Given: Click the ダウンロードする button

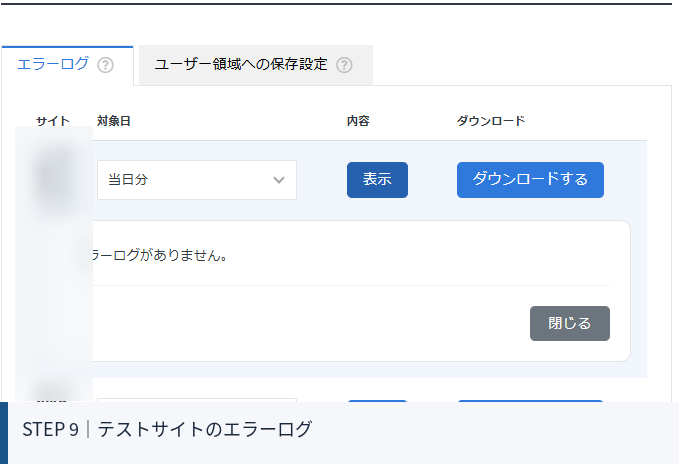Looking at the screenshot, I should coord(530,180).
